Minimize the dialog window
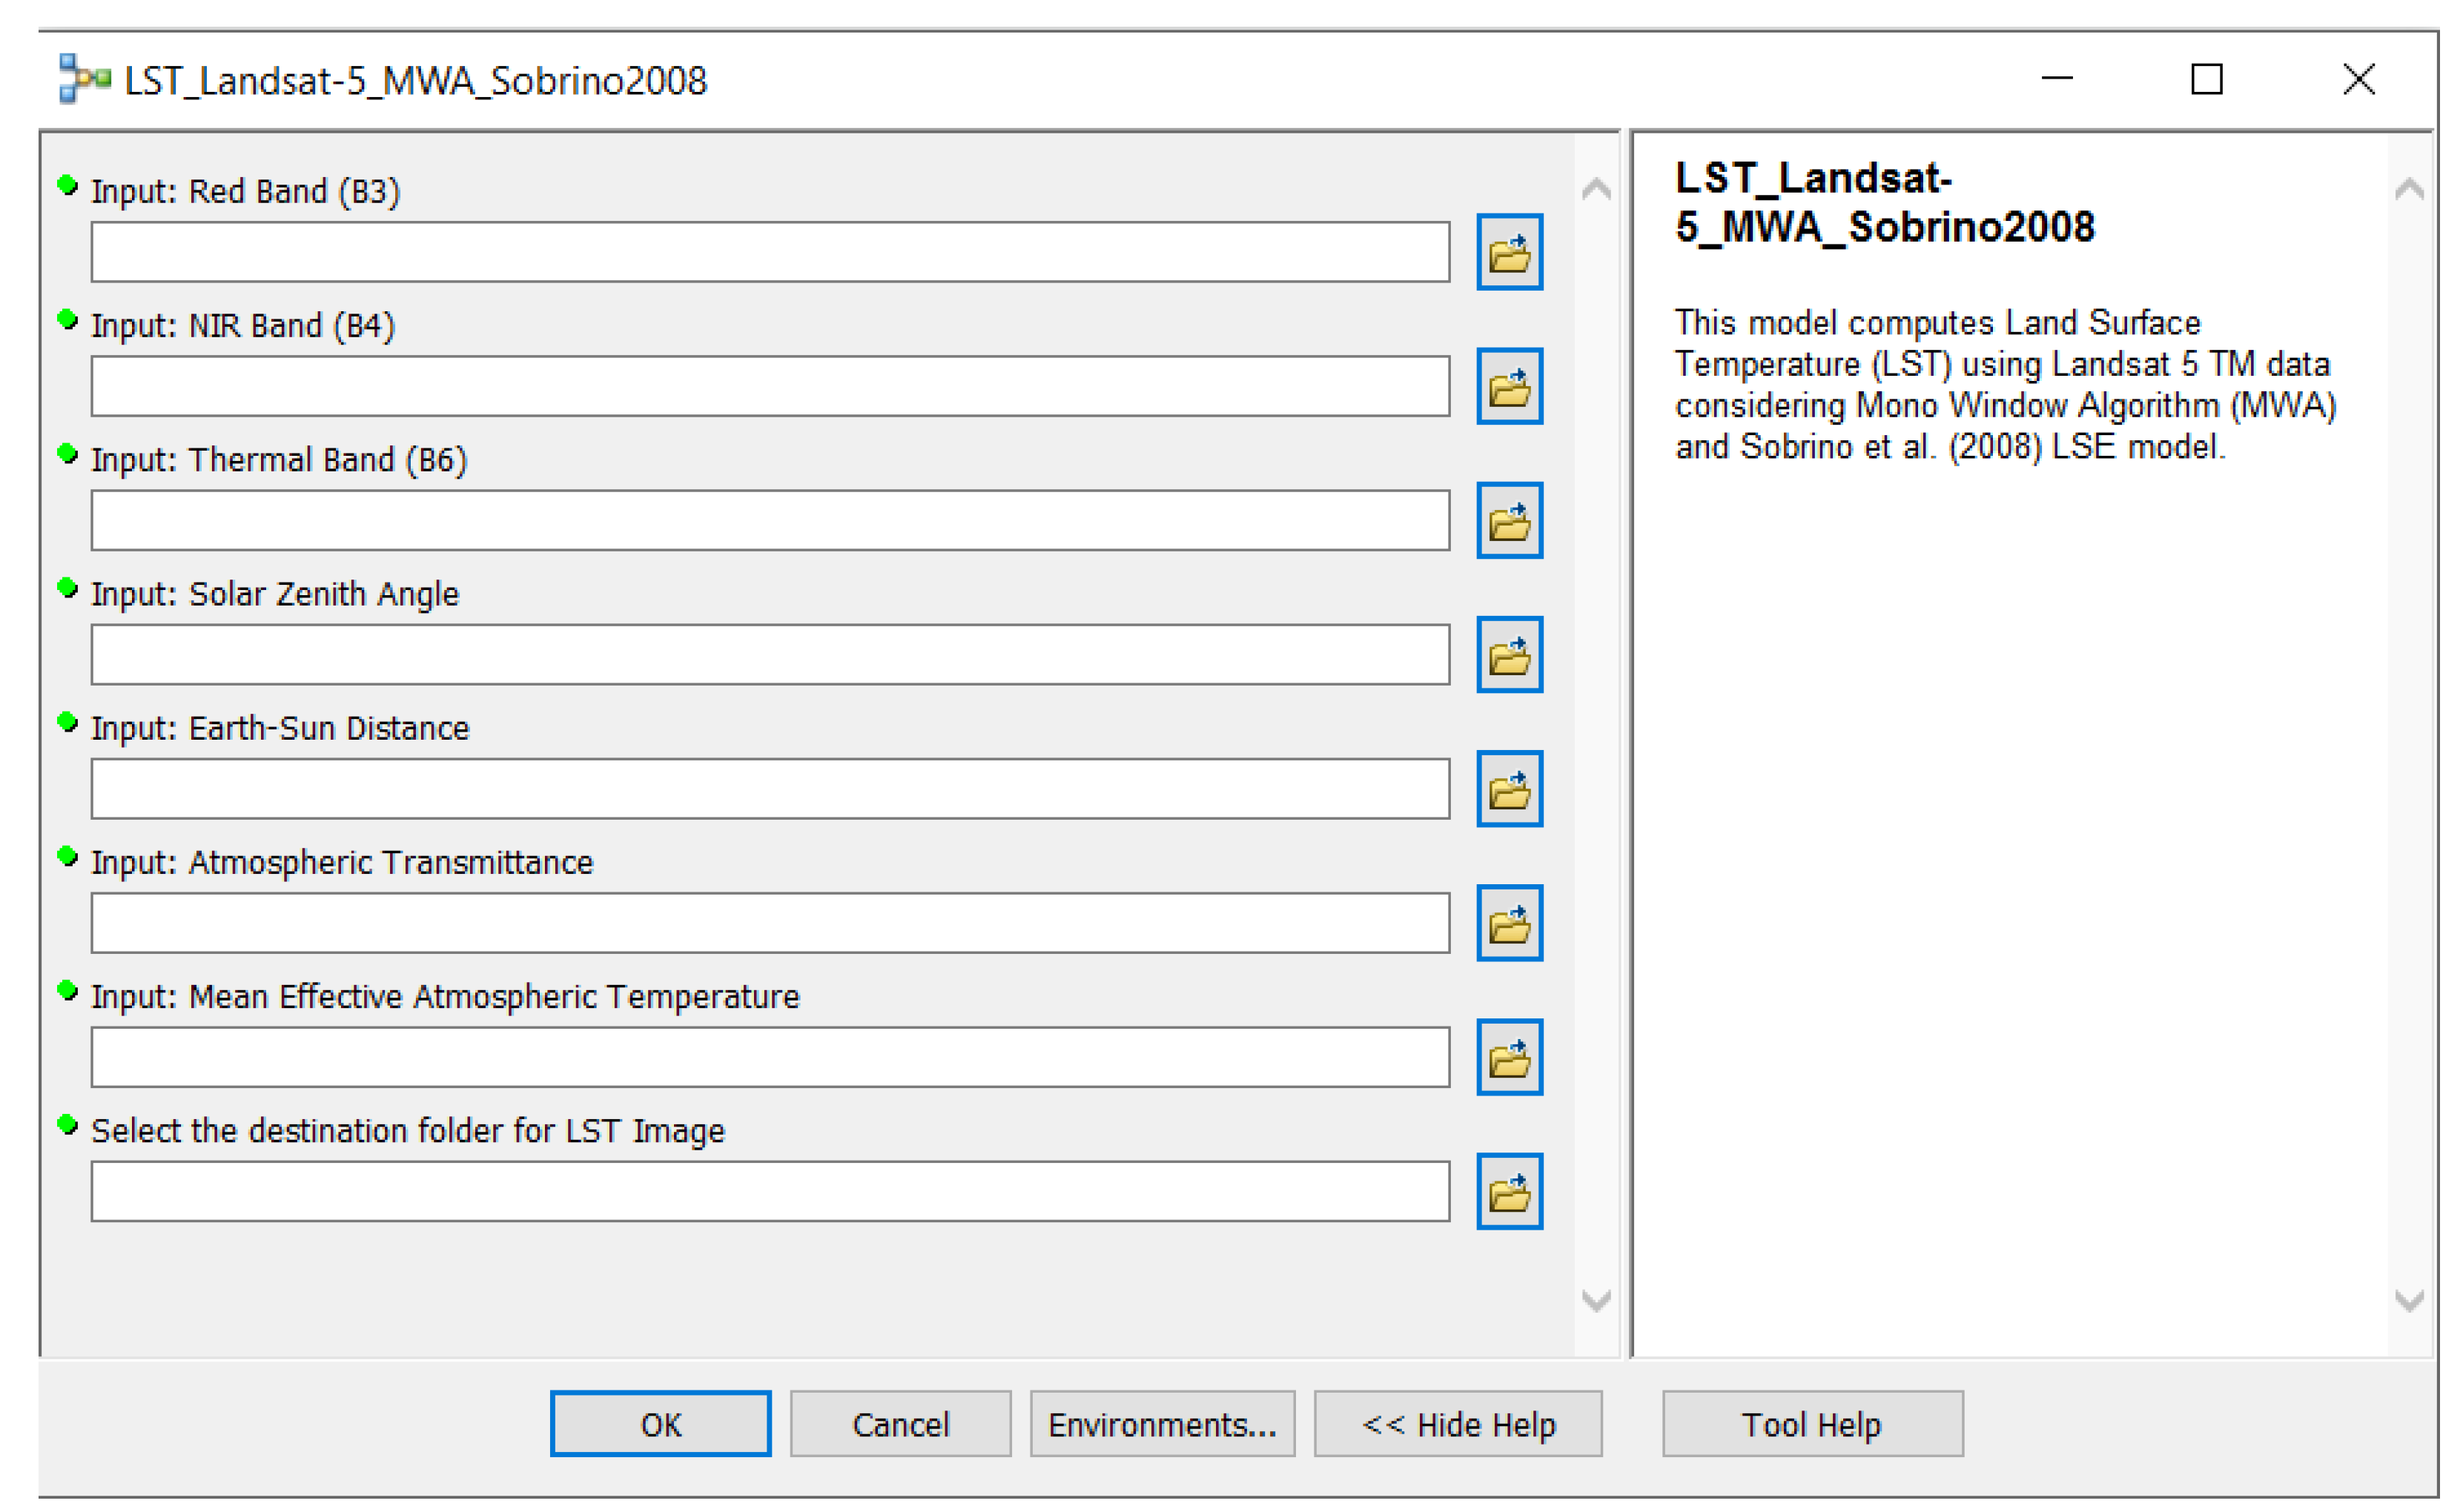Viewport: 2463px width, 1512px height. 2057,78
